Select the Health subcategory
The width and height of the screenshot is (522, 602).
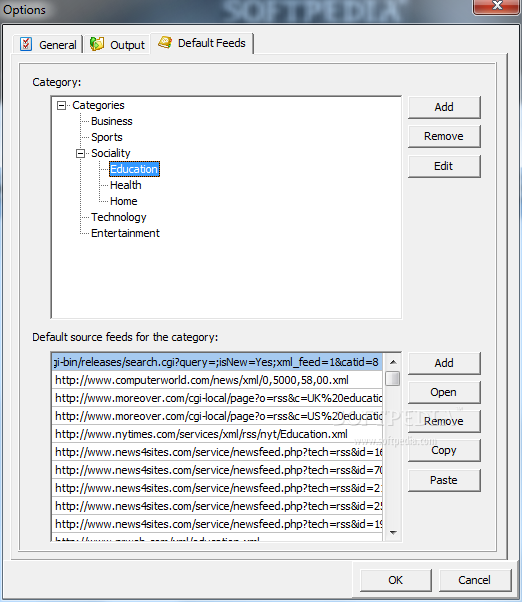pyautogui.click(x=126, y=185)
